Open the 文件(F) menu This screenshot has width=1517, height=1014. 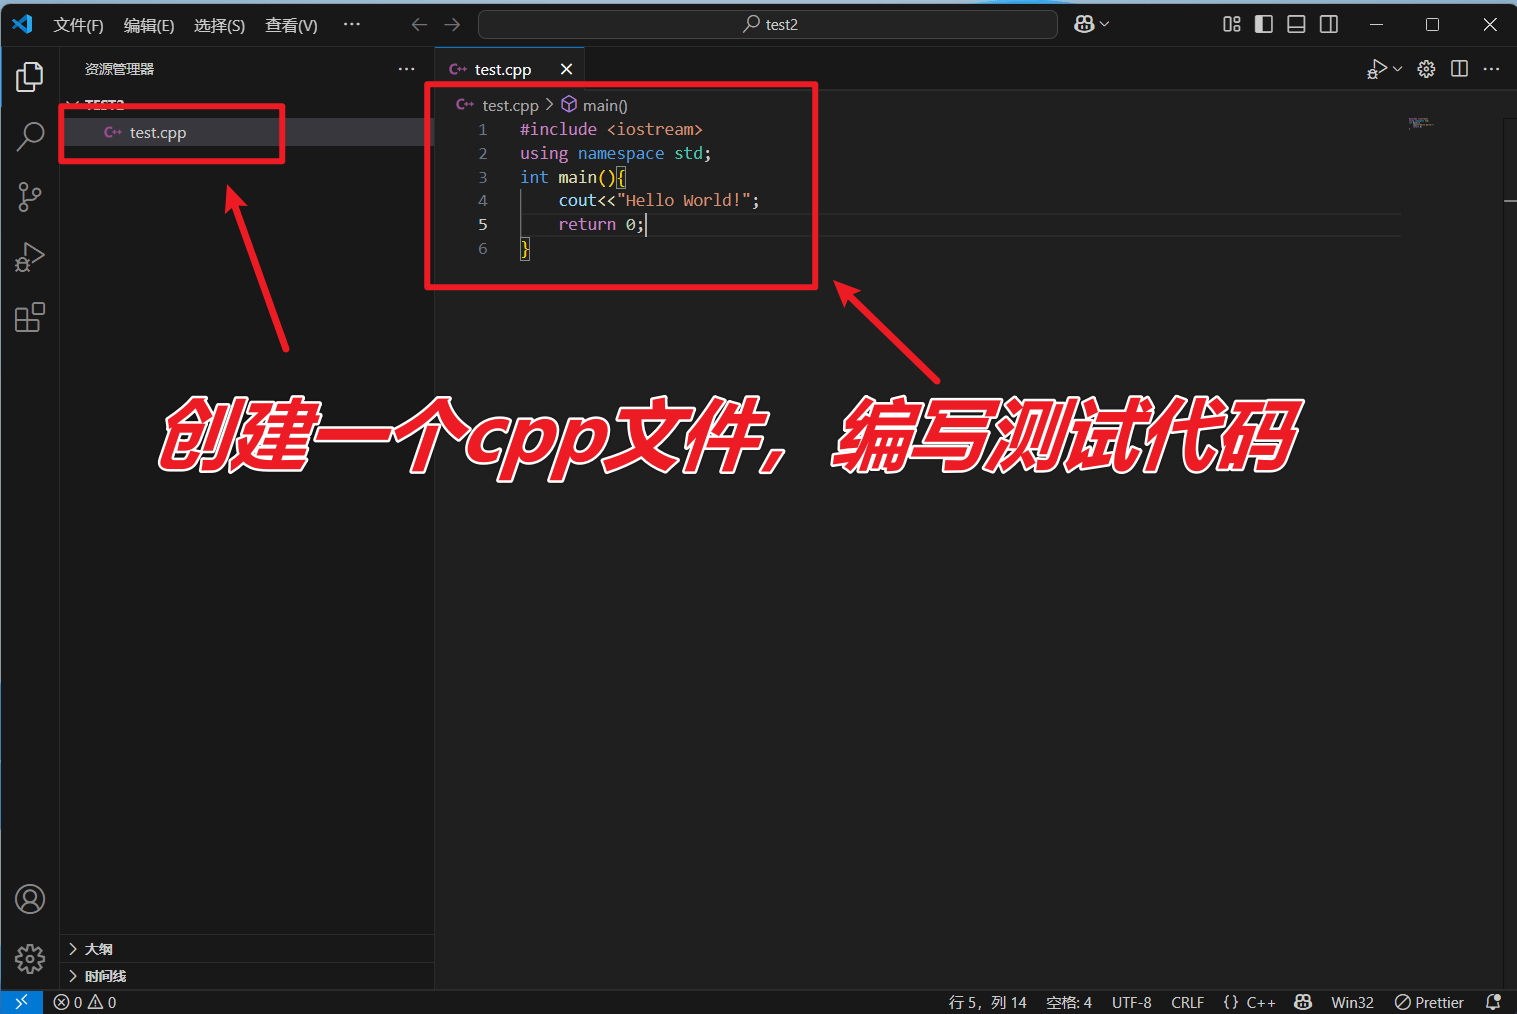point(78,25)
